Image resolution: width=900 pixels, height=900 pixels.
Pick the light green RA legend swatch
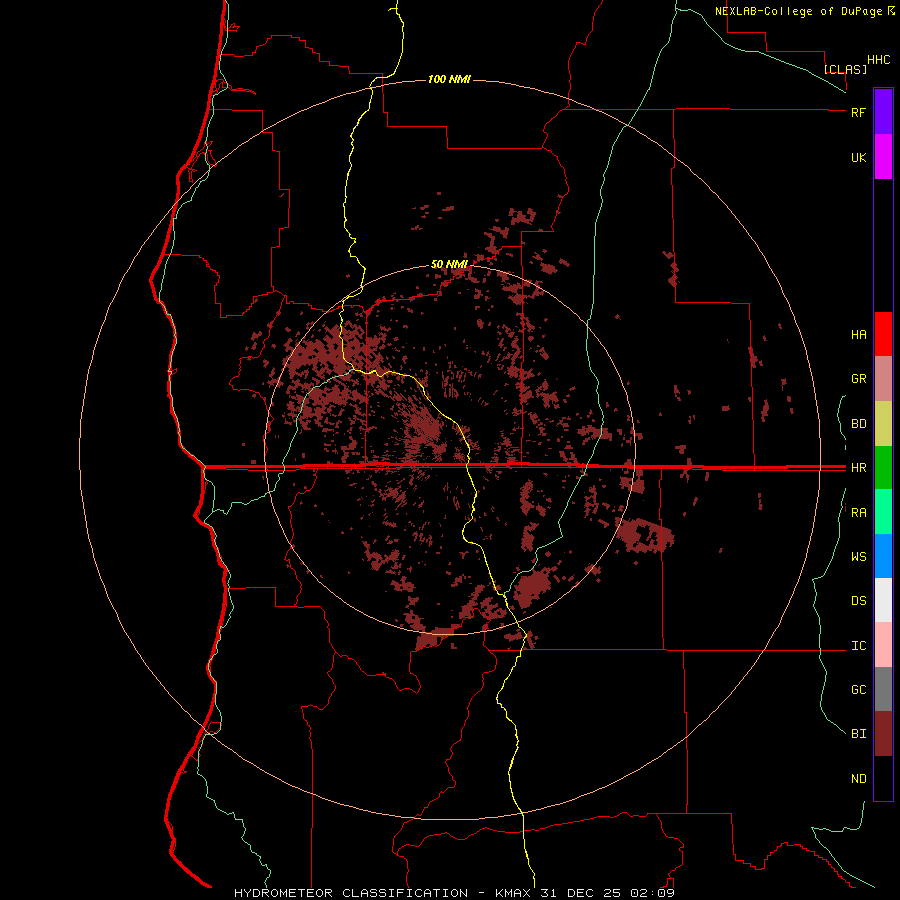click(x=883, y=512)
